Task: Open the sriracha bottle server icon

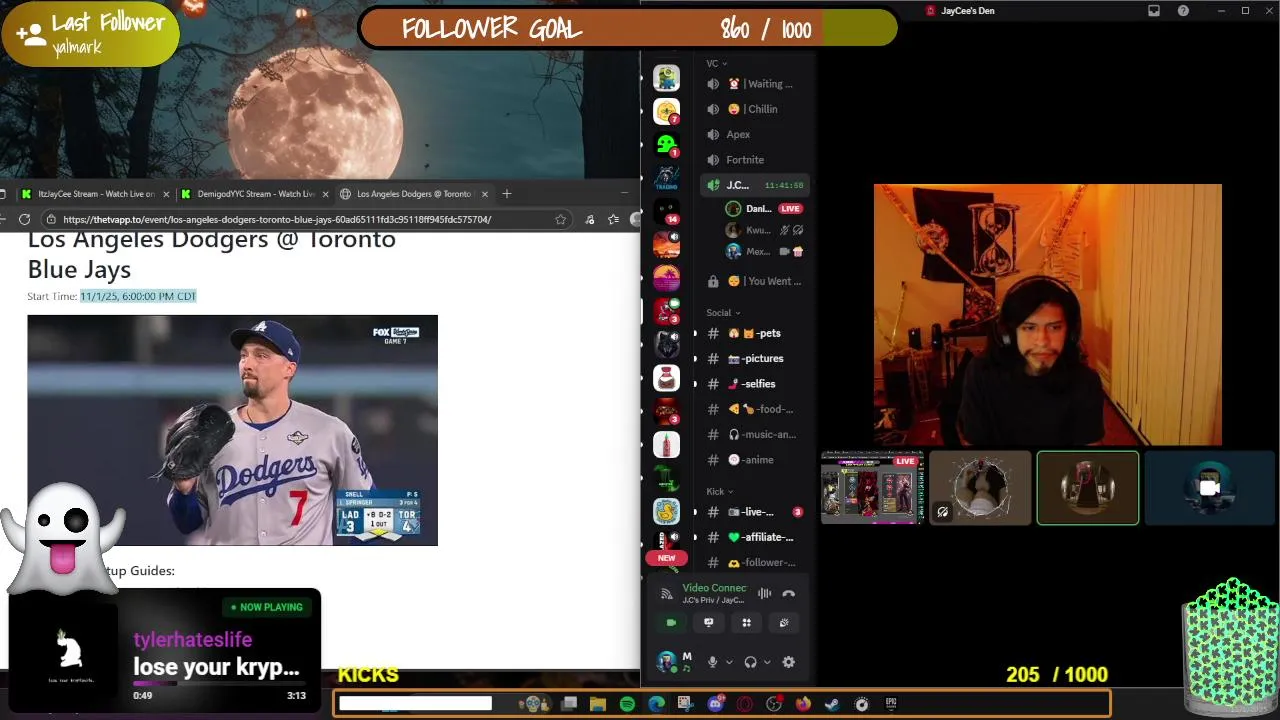Action: [666, 444]
